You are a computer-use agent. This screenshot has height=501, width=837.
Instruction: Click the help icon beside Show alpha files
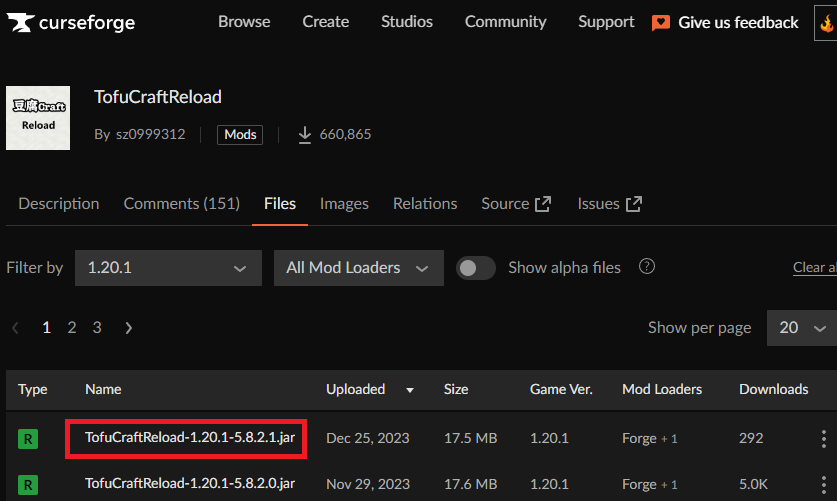pos(647,267)
